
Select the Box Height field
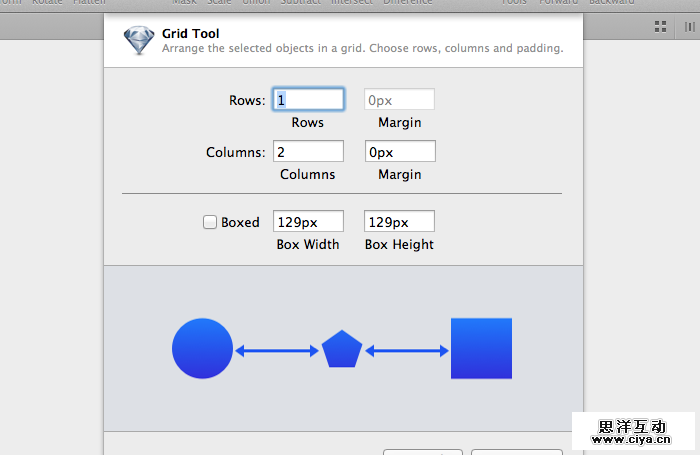click(x=399, y=222)
